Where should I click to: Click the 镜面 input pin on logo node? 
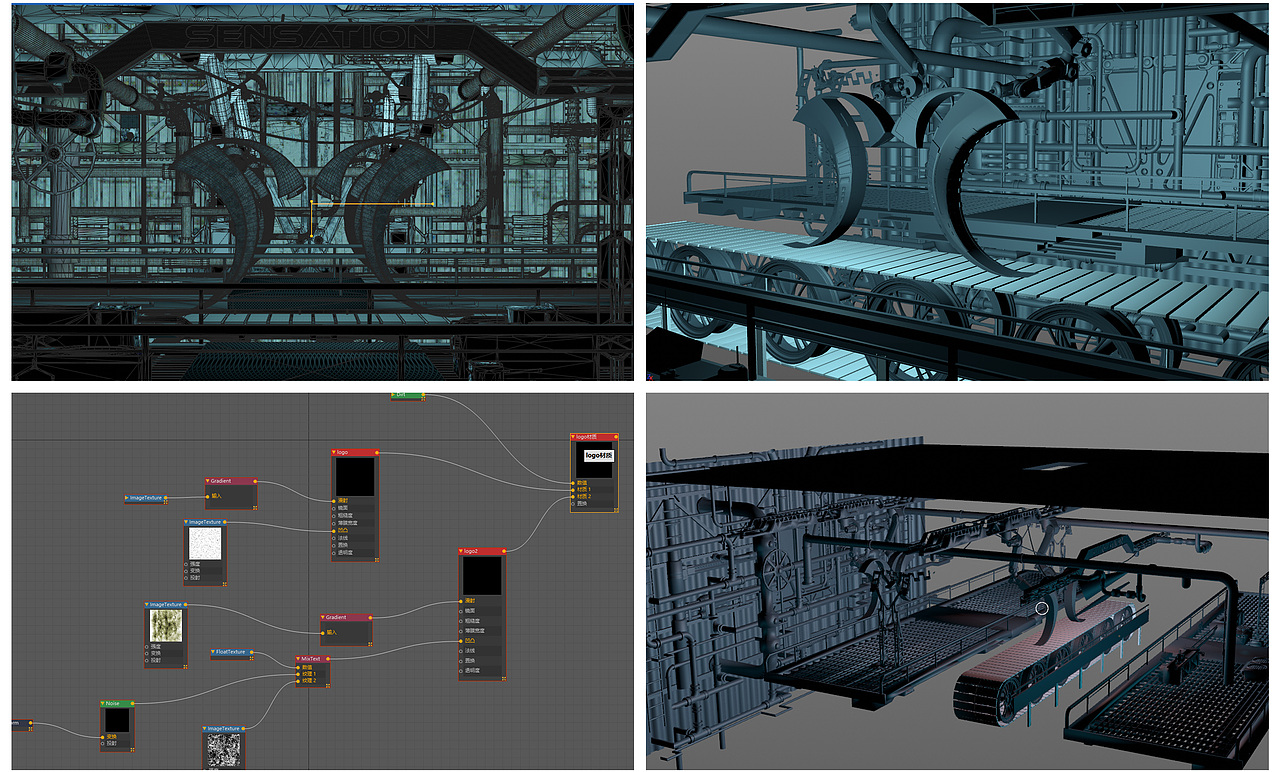334,508
